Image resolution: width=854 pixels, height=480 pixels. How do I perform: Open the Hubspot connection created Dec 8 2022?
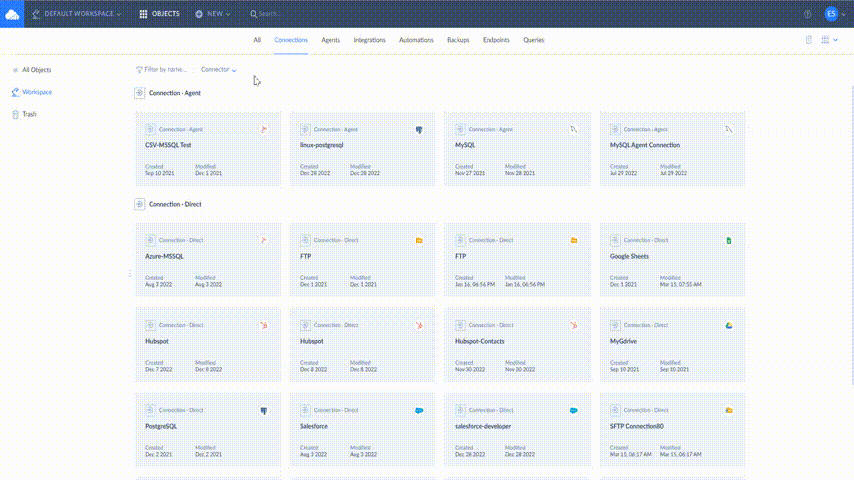(363, 345)
